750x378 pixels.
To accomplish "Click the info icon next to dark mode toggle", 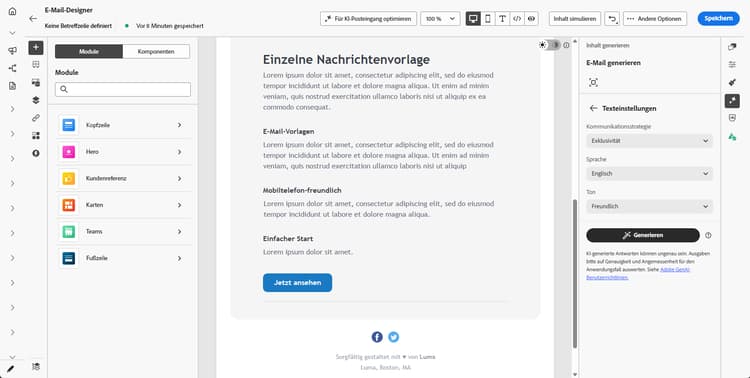I will pyautogui.click(x=566, y=45).
